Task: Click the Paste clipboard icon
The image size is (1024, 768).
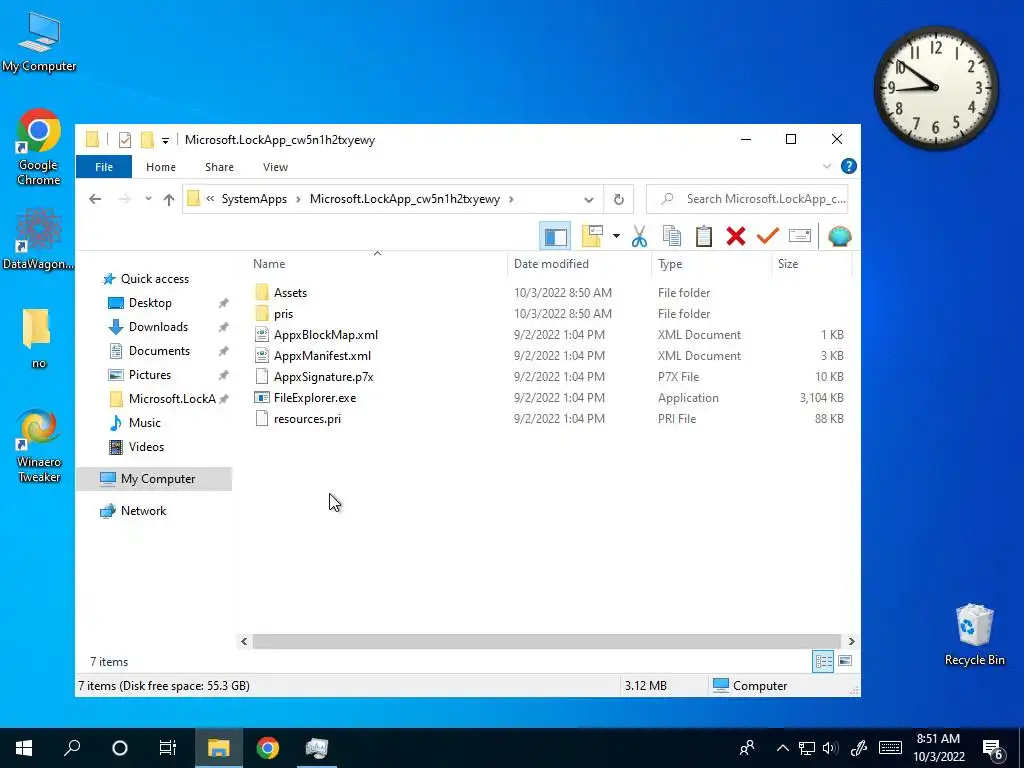Action: point(703,236)
